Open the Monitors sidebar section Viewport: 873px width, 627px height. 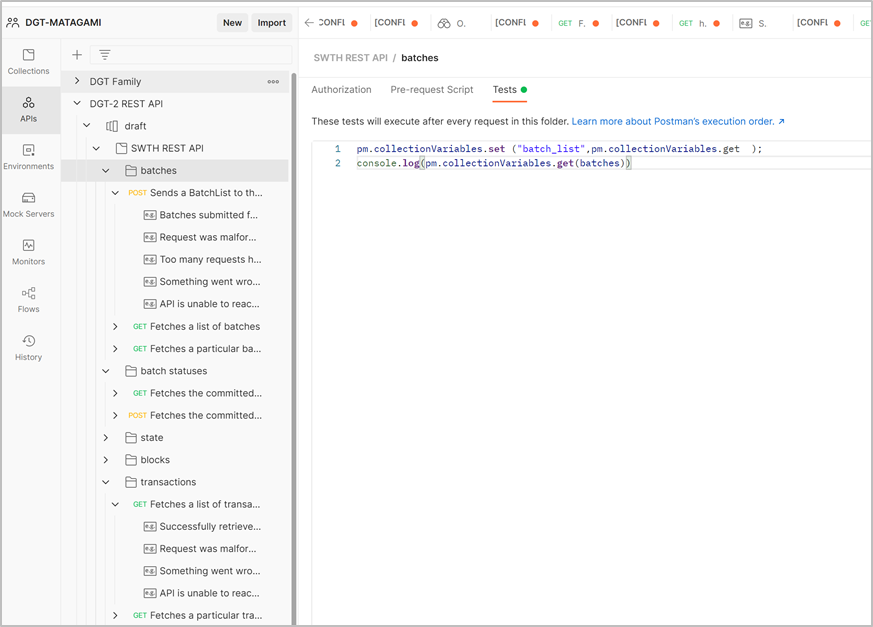pyautogui.click(x=28, y=252)
